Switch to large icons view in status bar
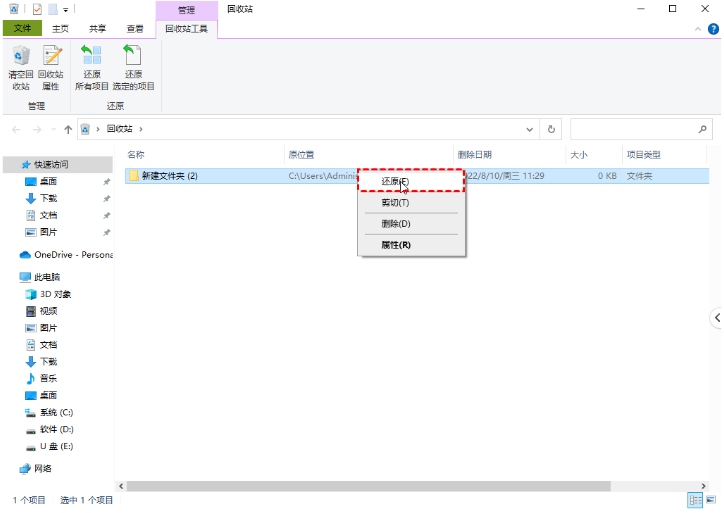Viewport: 724px width, 513px height. [711, 500]
